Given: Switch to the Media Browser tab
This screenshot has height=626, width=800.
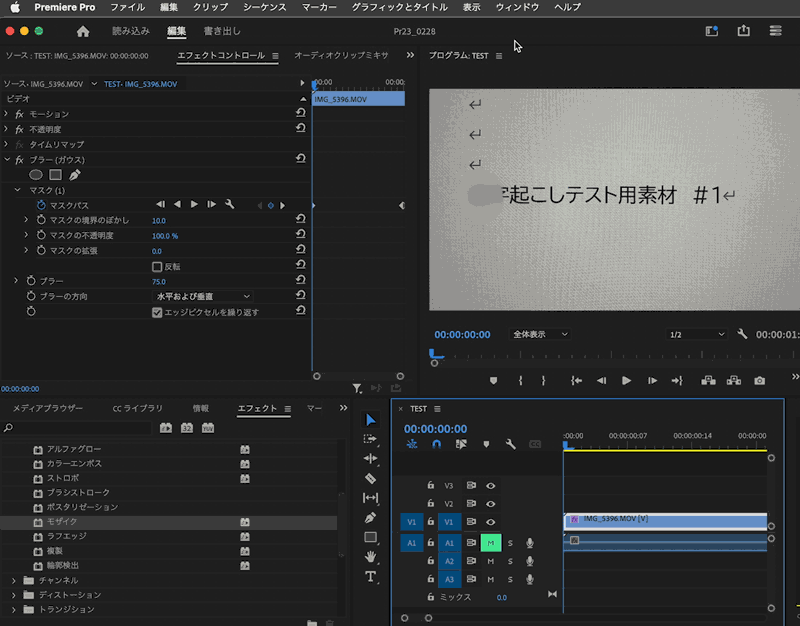Looking at the screenshot, I should [x=47, y=408].
